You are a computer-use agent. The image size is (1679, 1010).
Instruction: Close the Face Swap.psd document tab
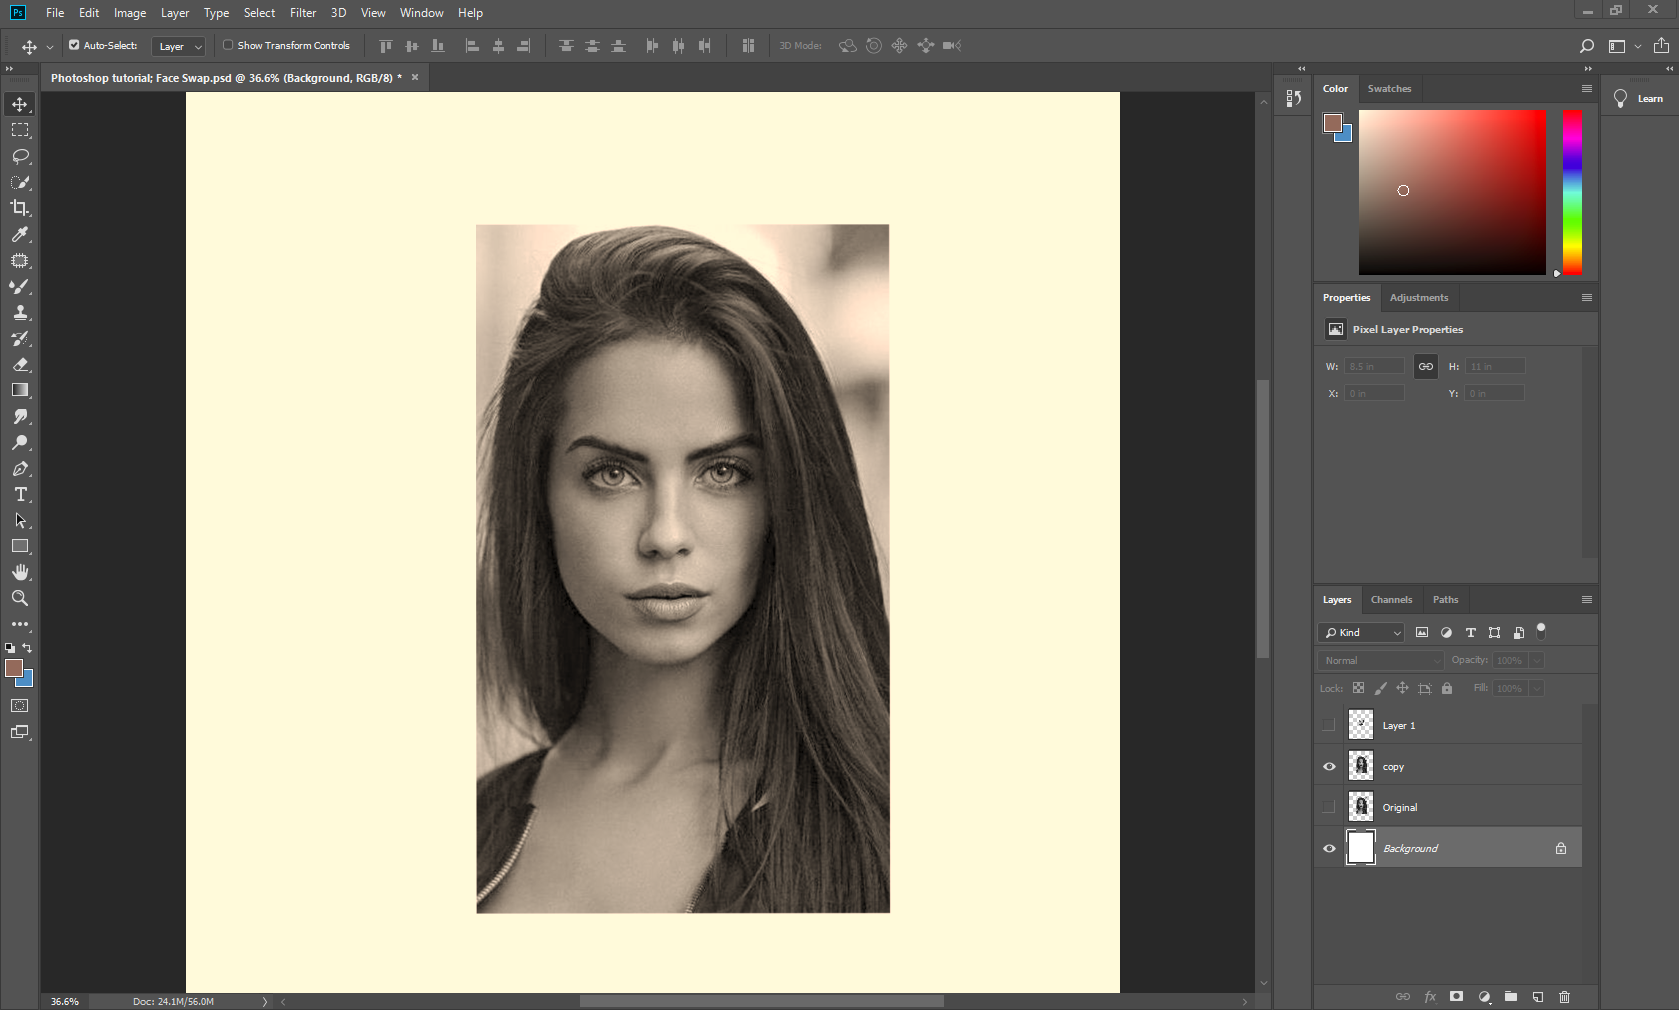415,77
